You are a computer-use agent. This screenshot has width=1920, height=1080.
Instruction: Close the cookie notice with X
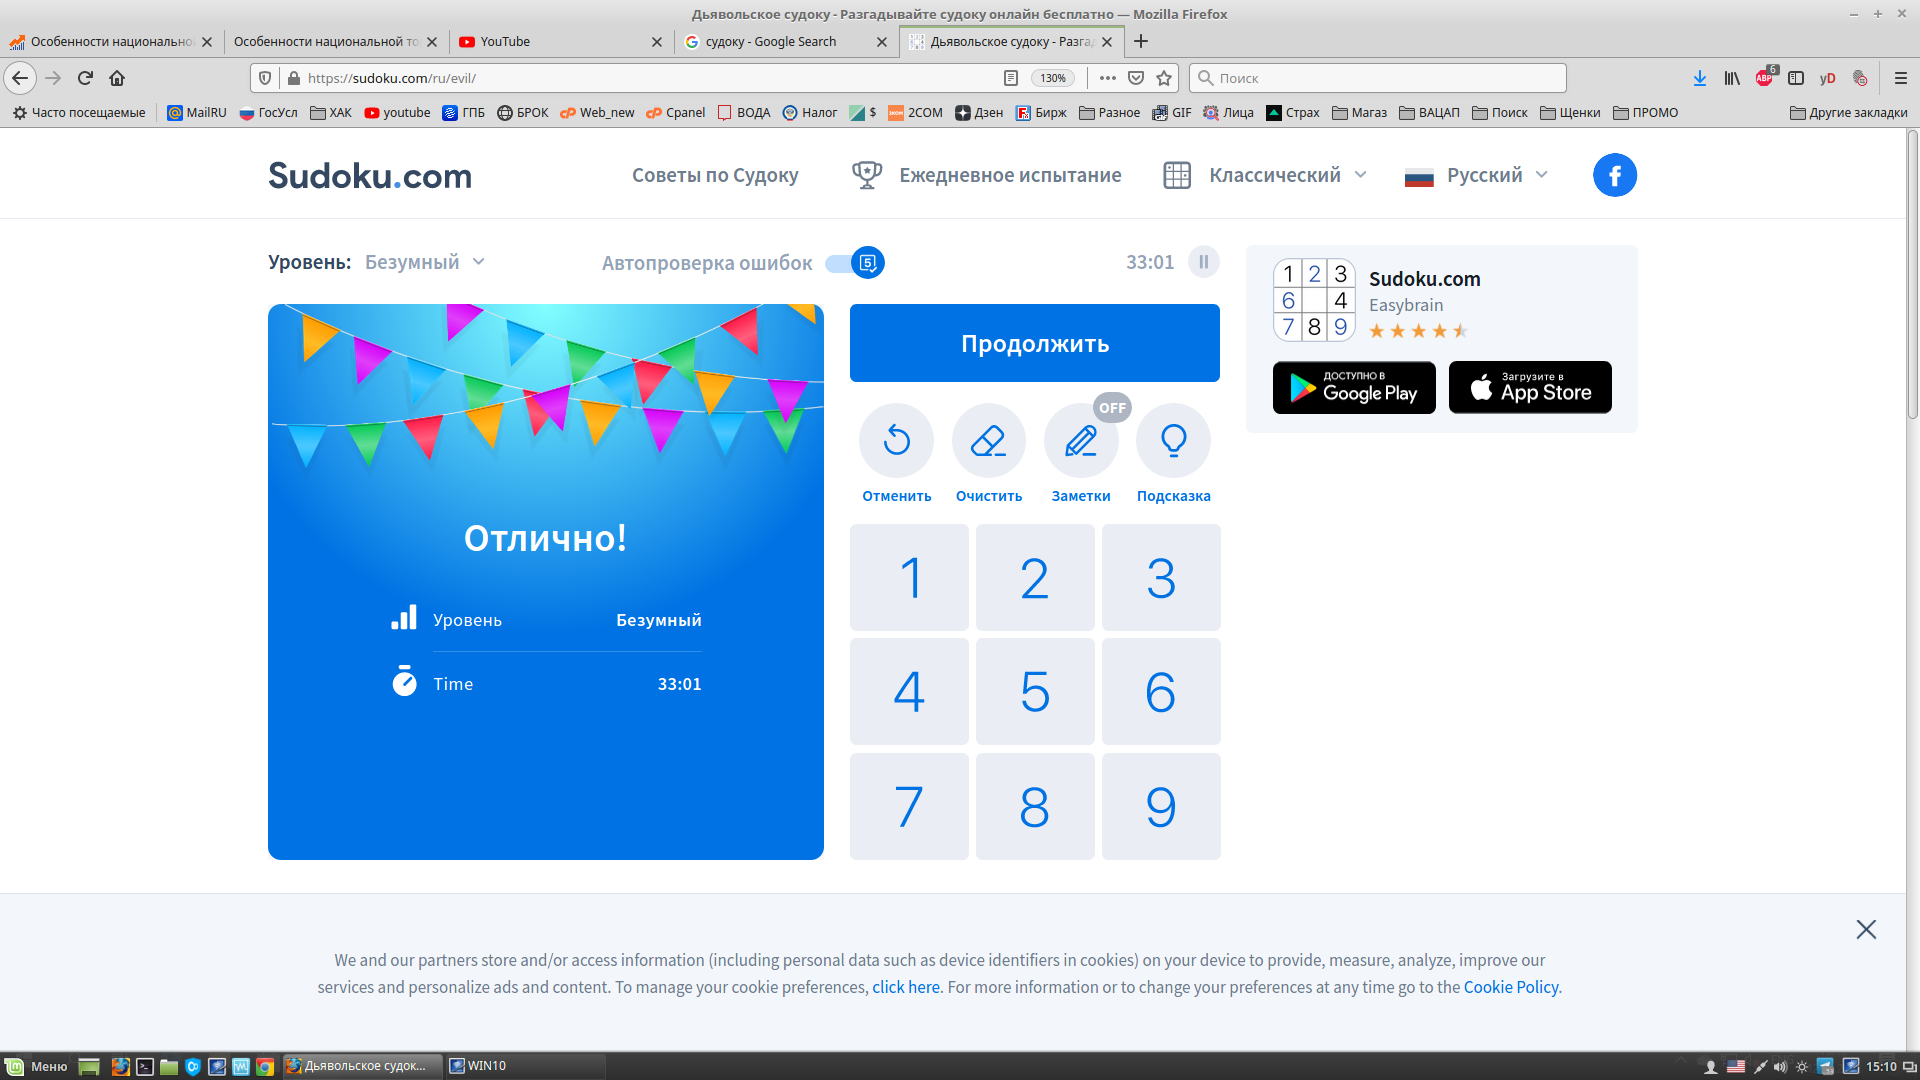pyautogui.click(x=1865, y=929)
